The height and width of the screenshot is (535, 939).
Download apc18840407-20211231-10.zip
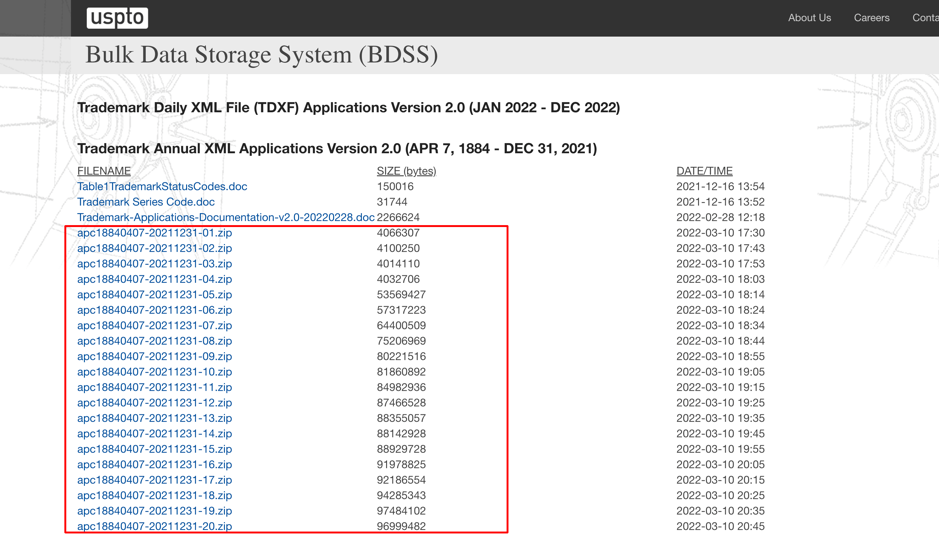[155, 372]
